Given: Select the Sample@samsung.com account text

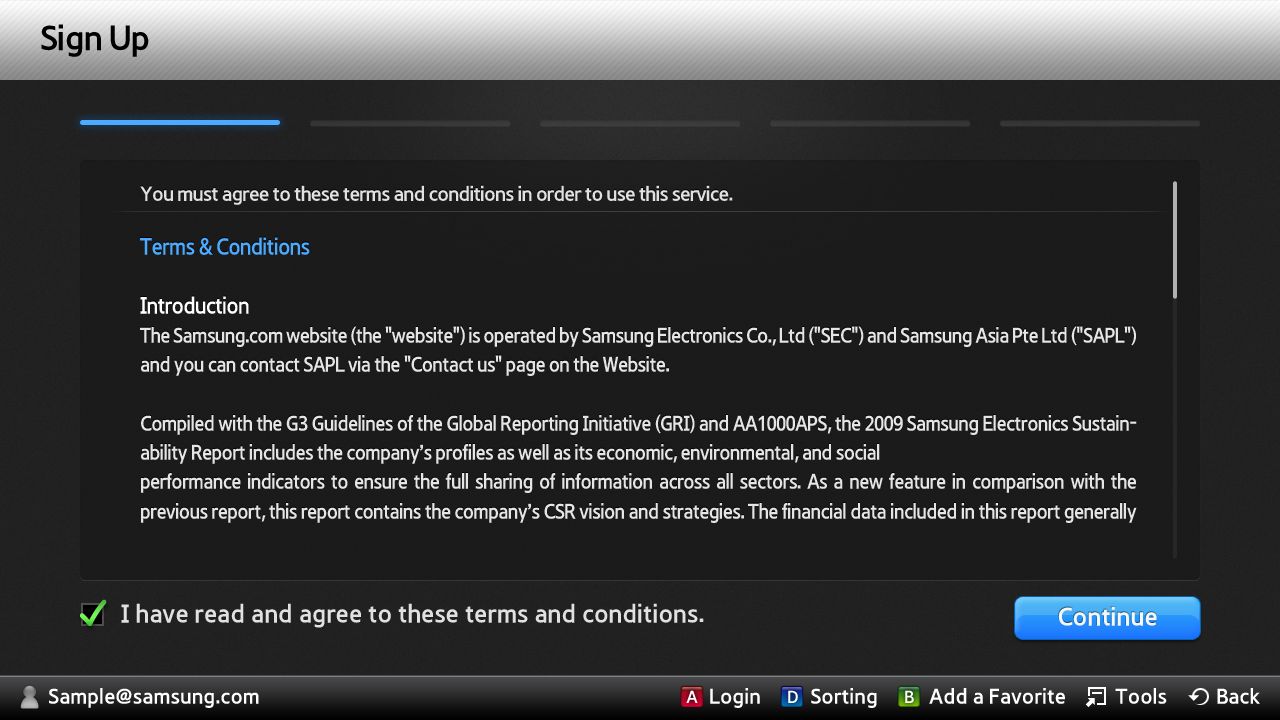Looking at the screenshot, I should (153, 697).
